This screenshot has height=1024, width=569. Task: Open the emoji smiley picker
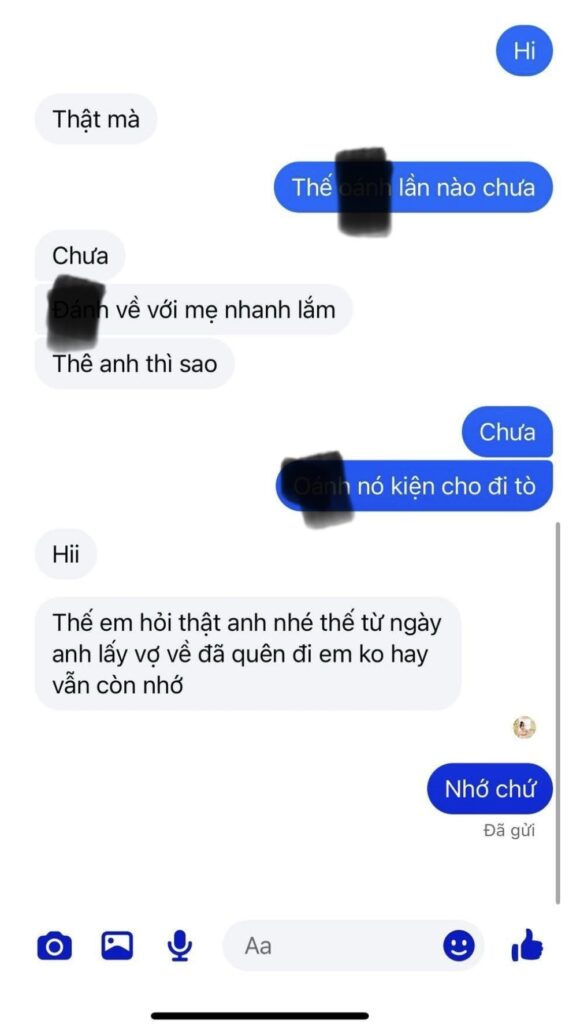click(459, 945)
